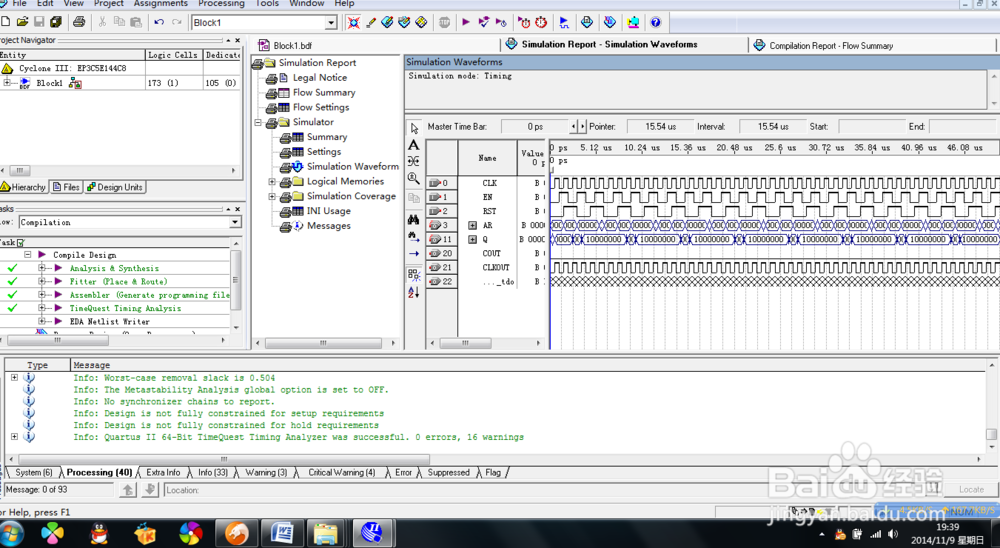Select the waveform Text tool A icon
The image size is (1000, 548).
[x=414, y=145]
